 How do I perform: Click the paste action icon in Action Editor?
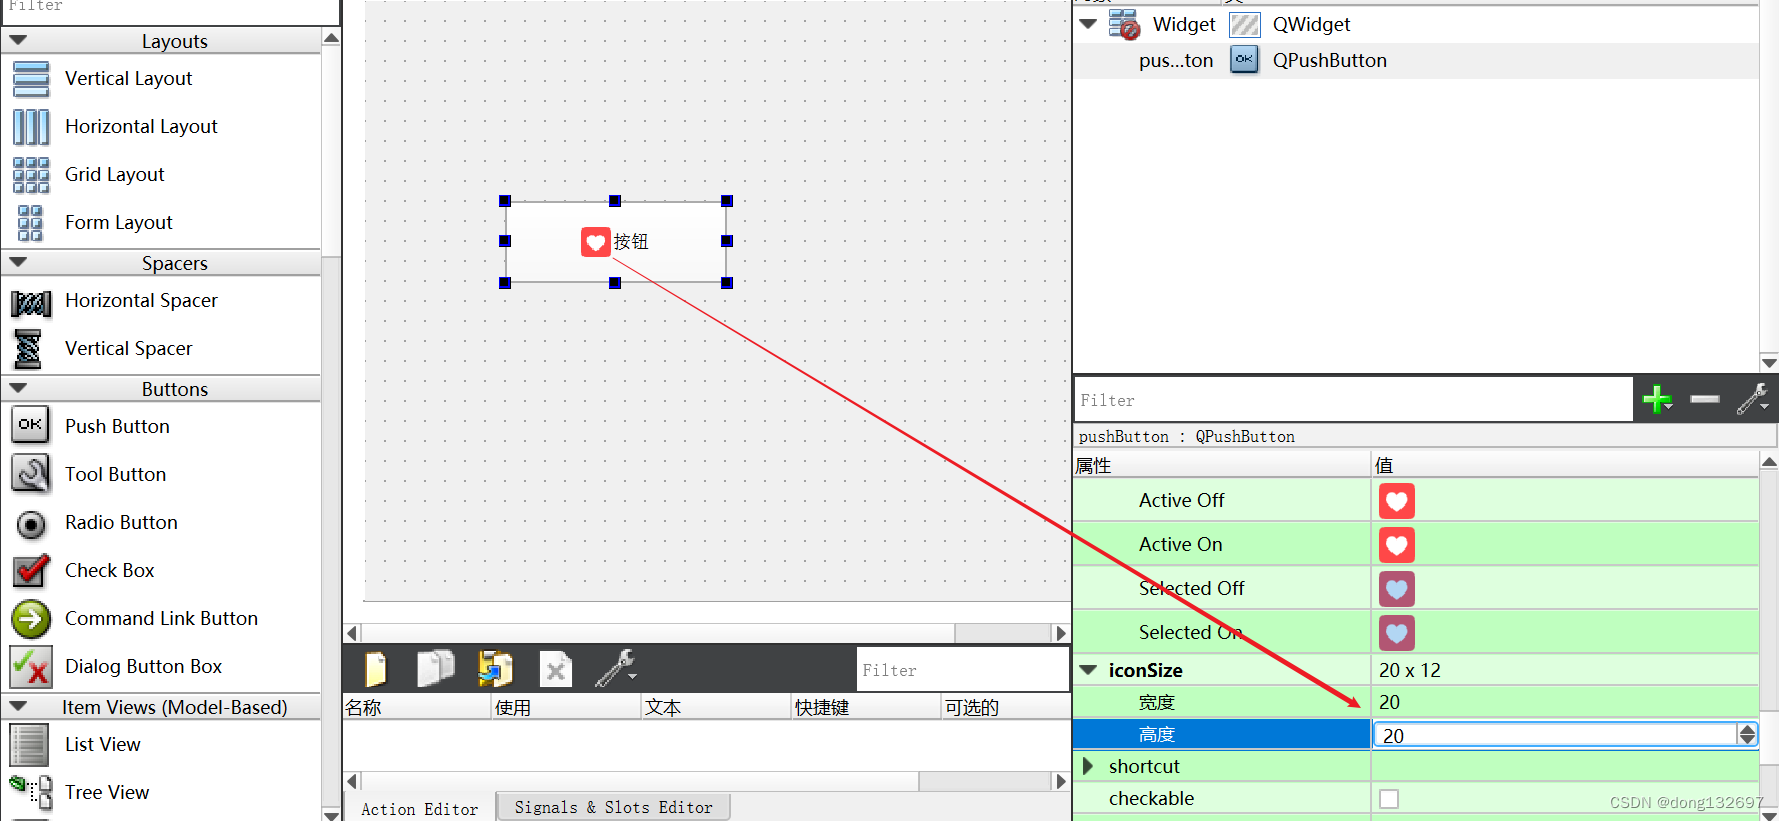(x=495, y=669)
